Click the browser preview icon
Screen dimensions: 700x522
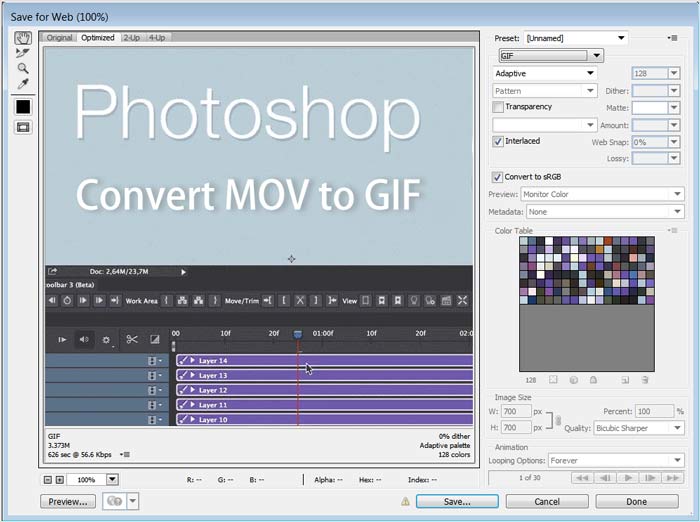coord(115,501)
